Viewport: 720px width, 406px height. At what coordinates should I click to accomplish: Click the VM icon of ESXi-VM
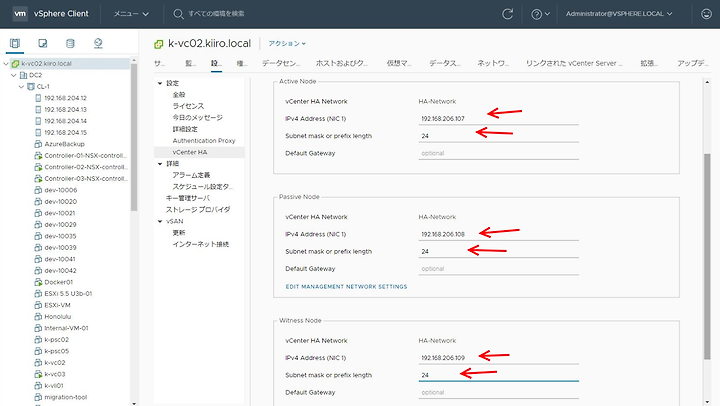pos(38,305)
